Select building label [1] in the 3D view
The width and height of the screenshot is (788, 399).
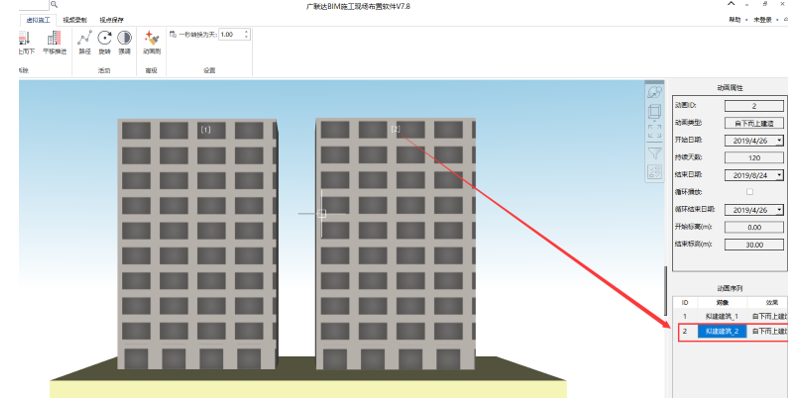pos(206,130)
